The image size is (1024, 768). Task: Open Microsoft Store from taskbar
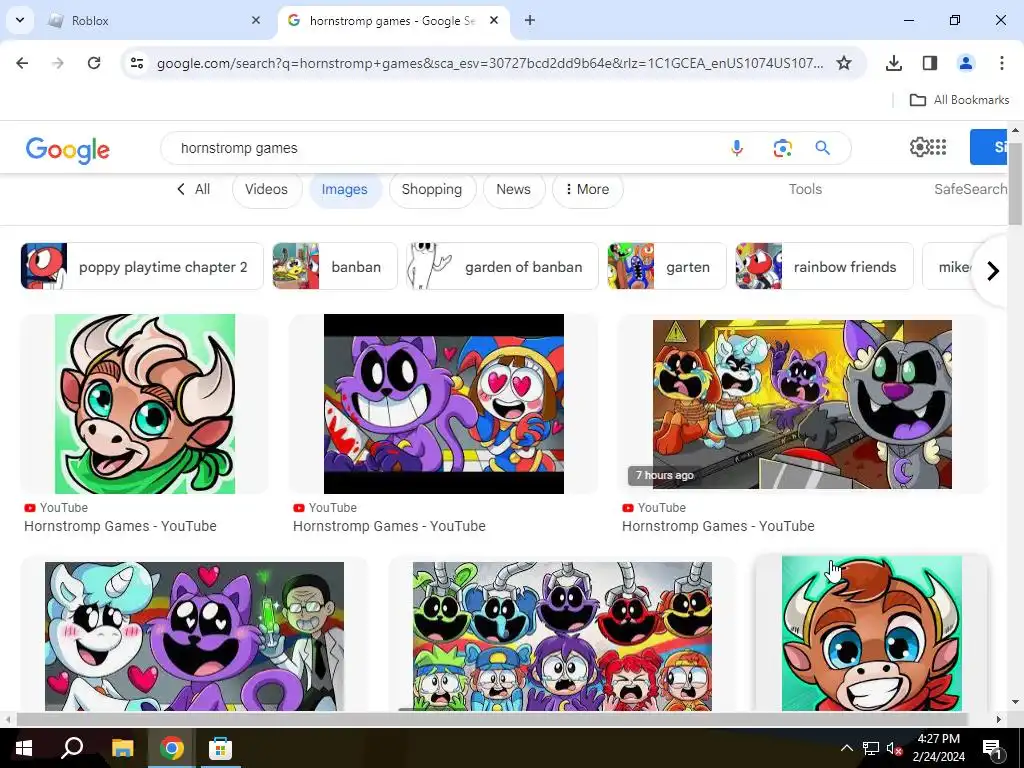pyautogui.click(x=221, y=748)
